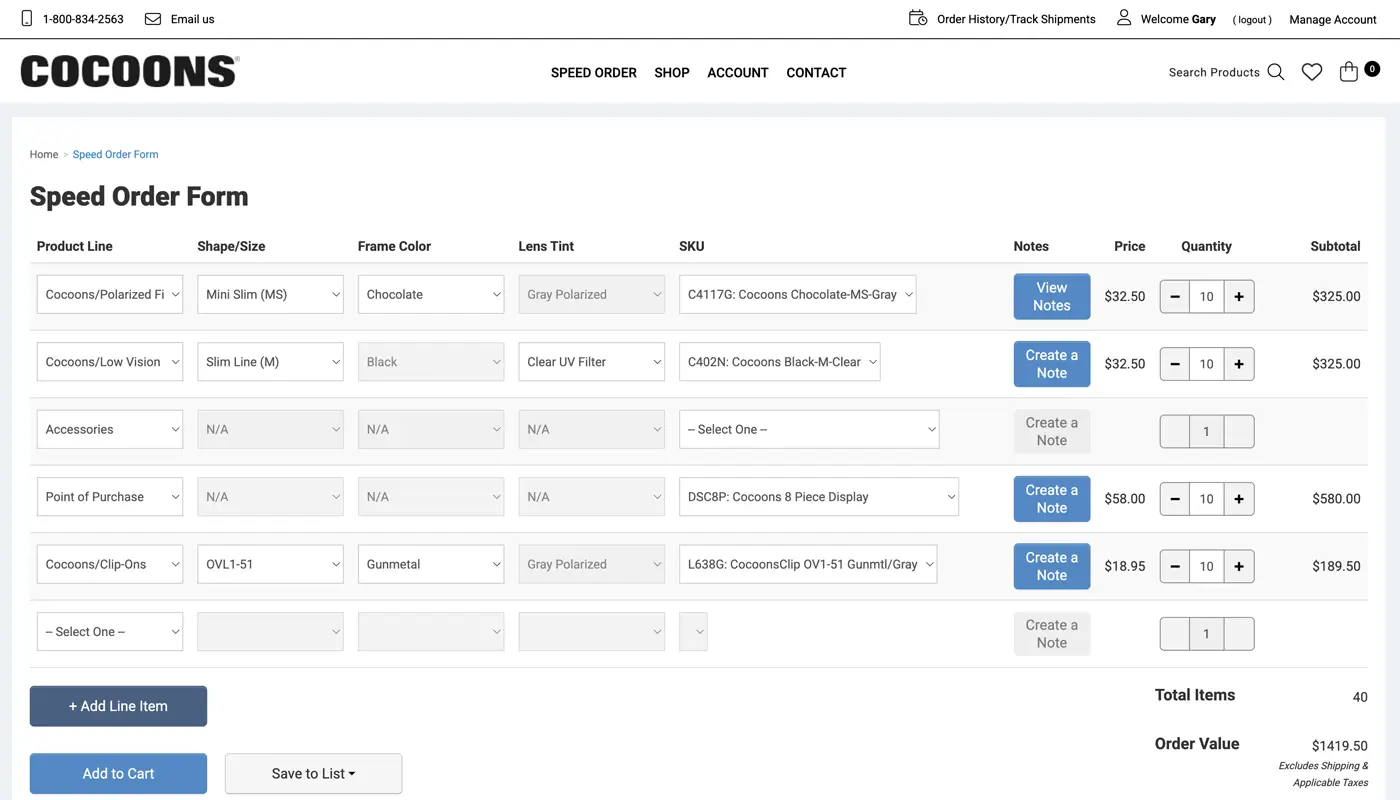Create a note for DSC8P Display row

(1052, 499)
